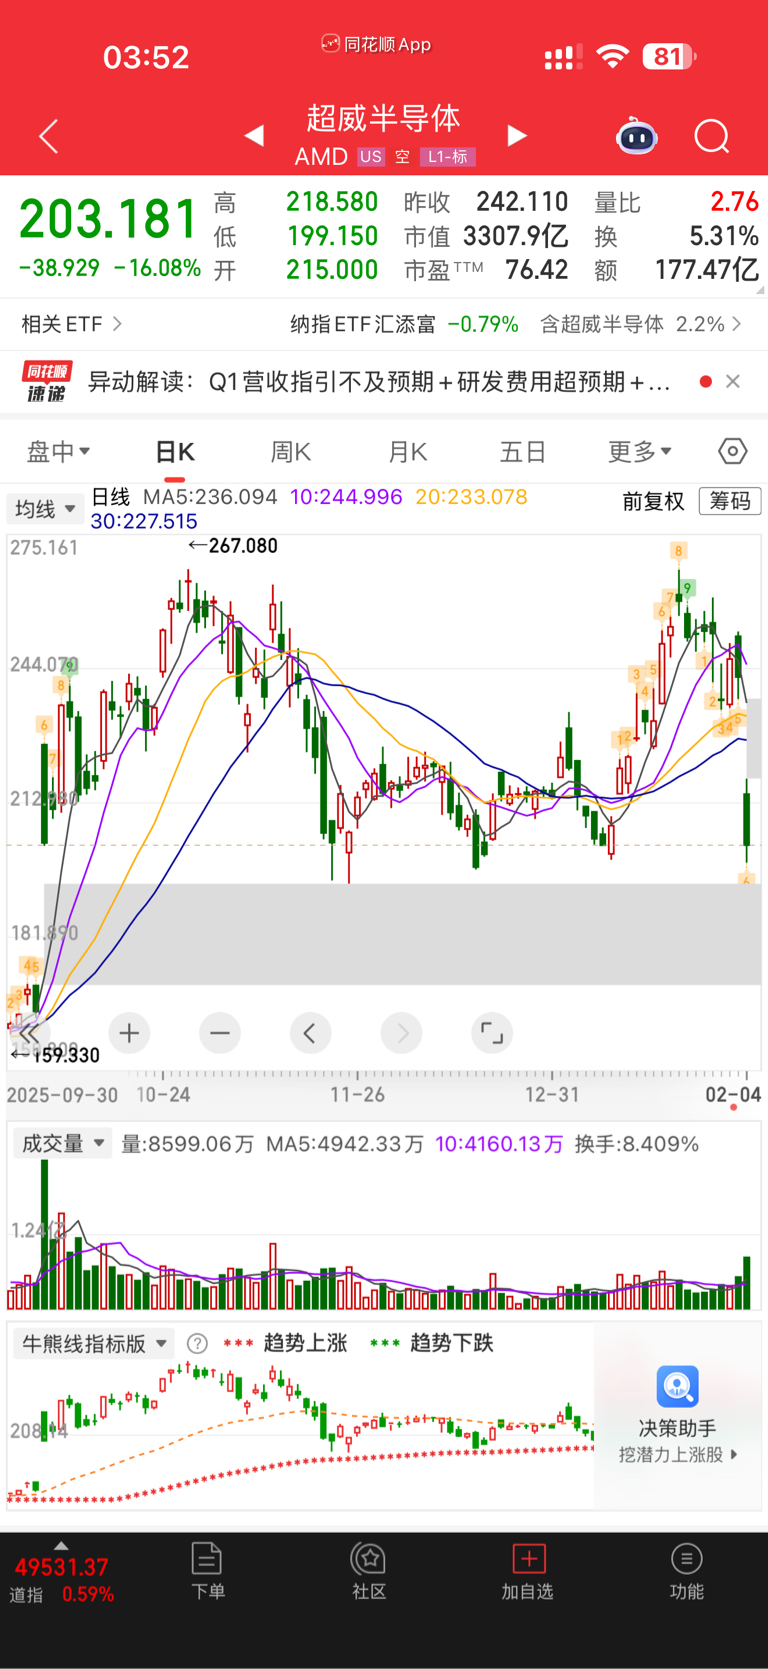This screenshot has width=768, height=1669.
Task: Open the robot assistant icon
Action: (636, 136)
